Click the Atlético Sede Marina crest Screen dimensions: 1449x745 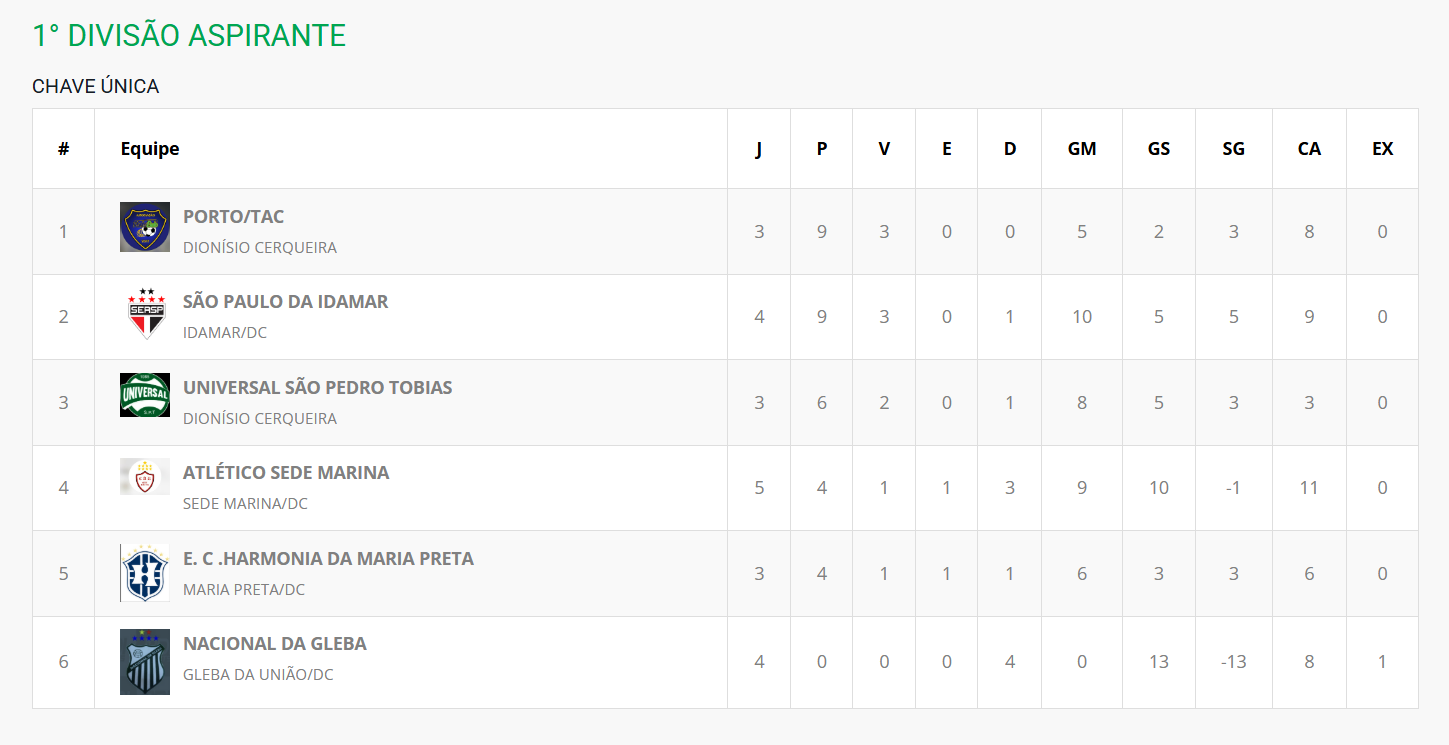[145, 477]
